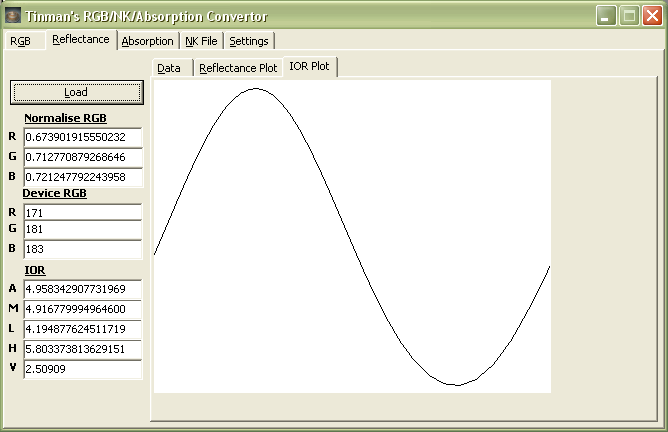Viewport: 668px width, 432px height.
Task: Select the IOR Plot tab
Action: coord(310,67)
